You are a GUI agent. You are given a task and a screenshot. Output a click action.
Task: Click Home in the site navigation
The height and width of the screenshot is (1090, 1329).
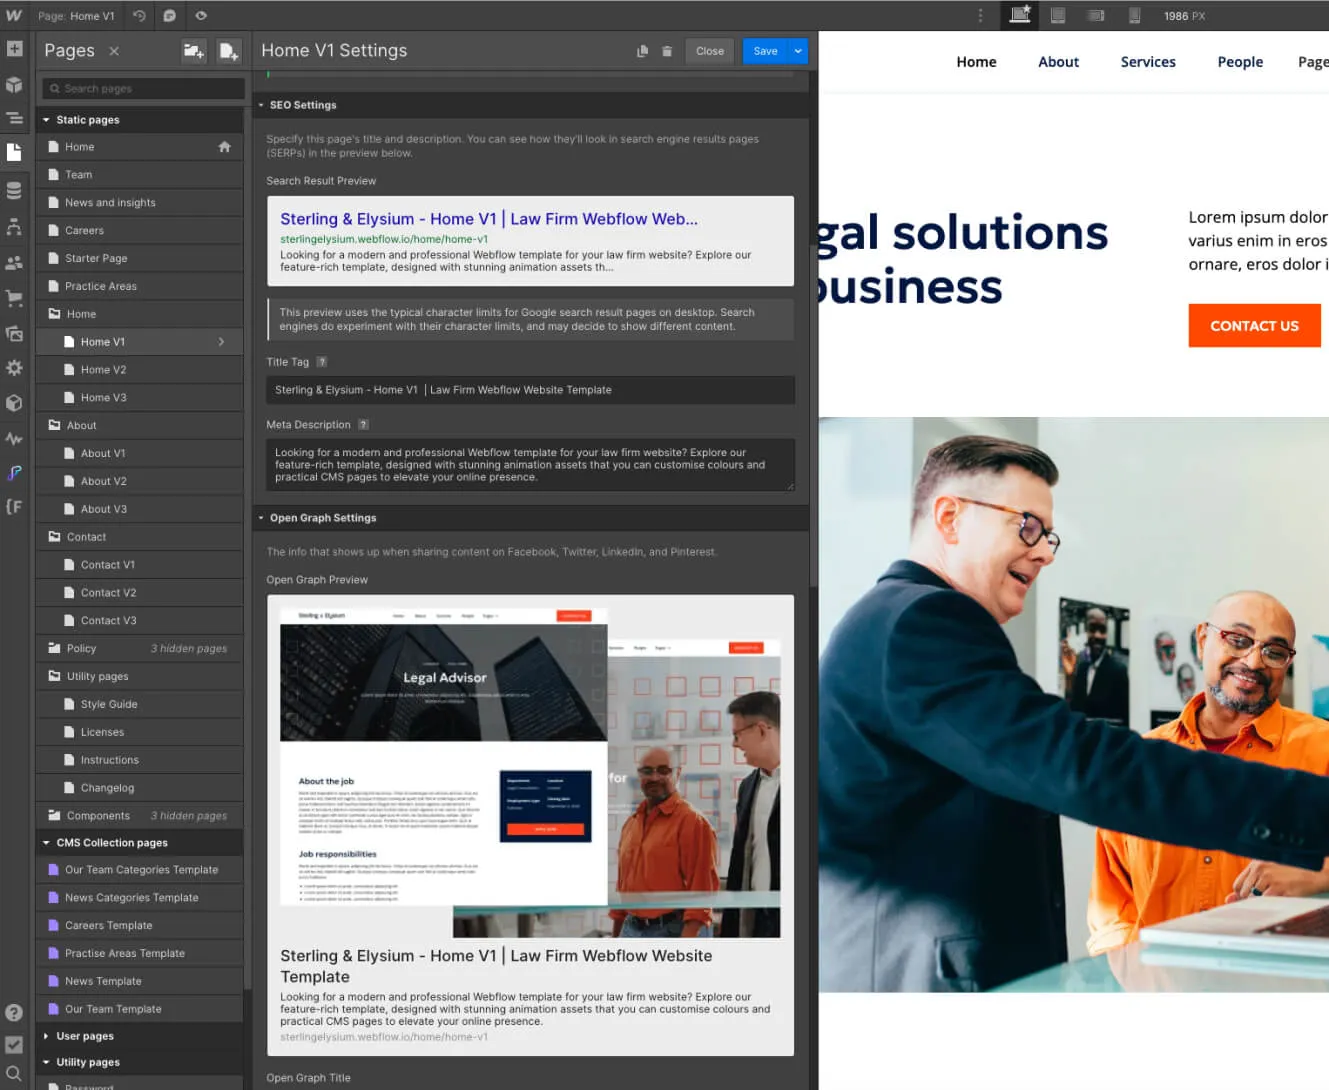tap(976, 62)
